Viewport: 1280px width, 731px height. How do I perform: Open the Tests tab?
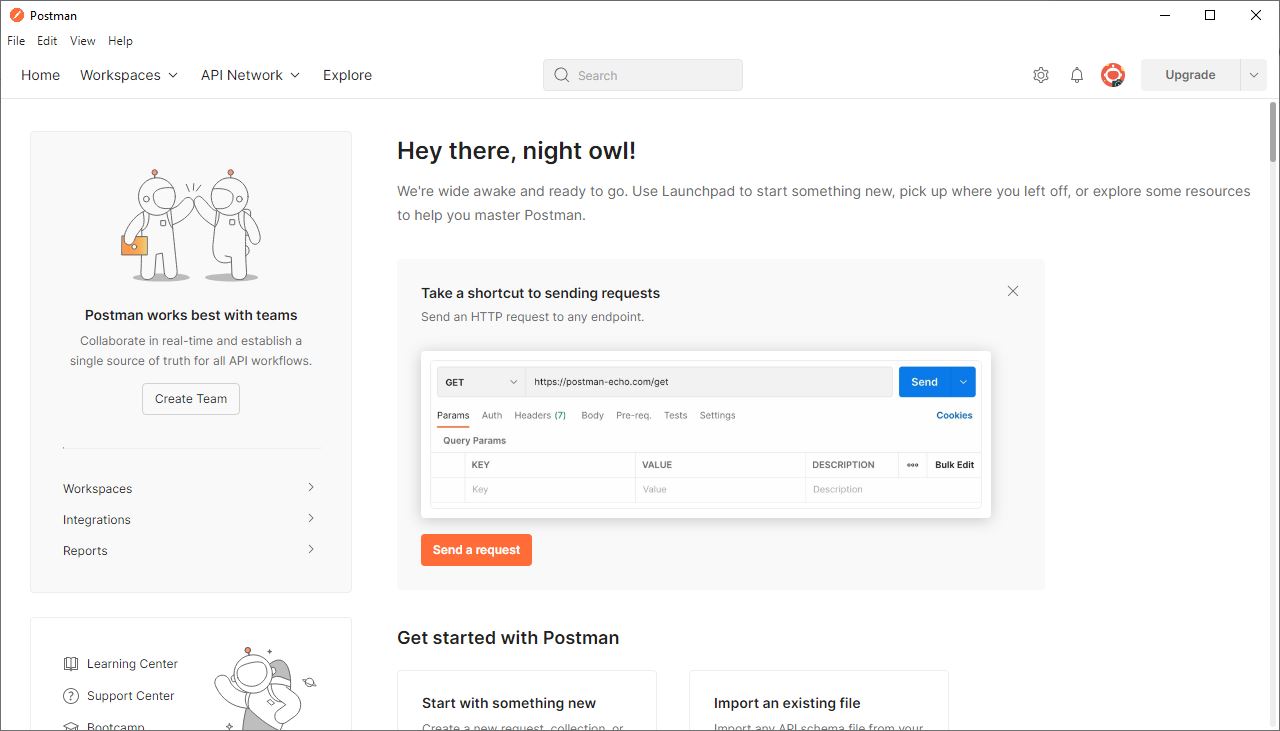pyautogui.click(x=676, y=415)
